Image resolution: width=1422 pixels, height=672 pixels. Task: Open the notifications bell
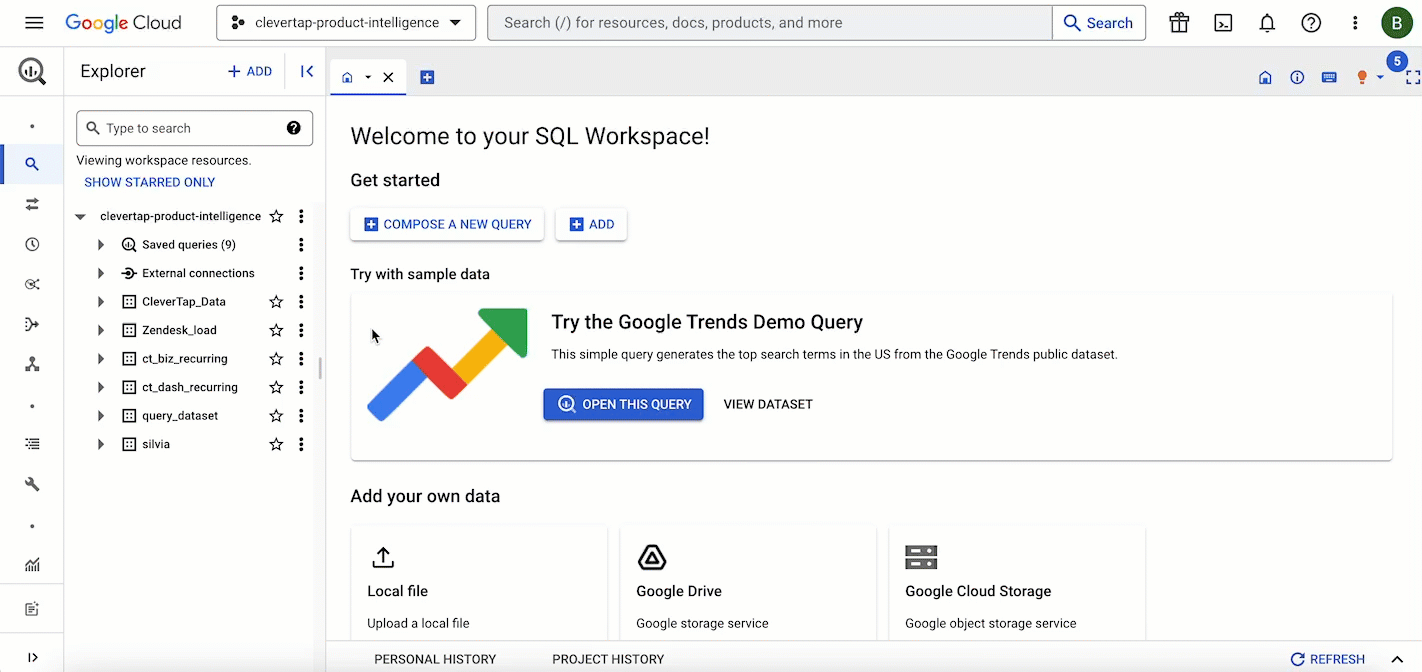[x=1267, y=23]
